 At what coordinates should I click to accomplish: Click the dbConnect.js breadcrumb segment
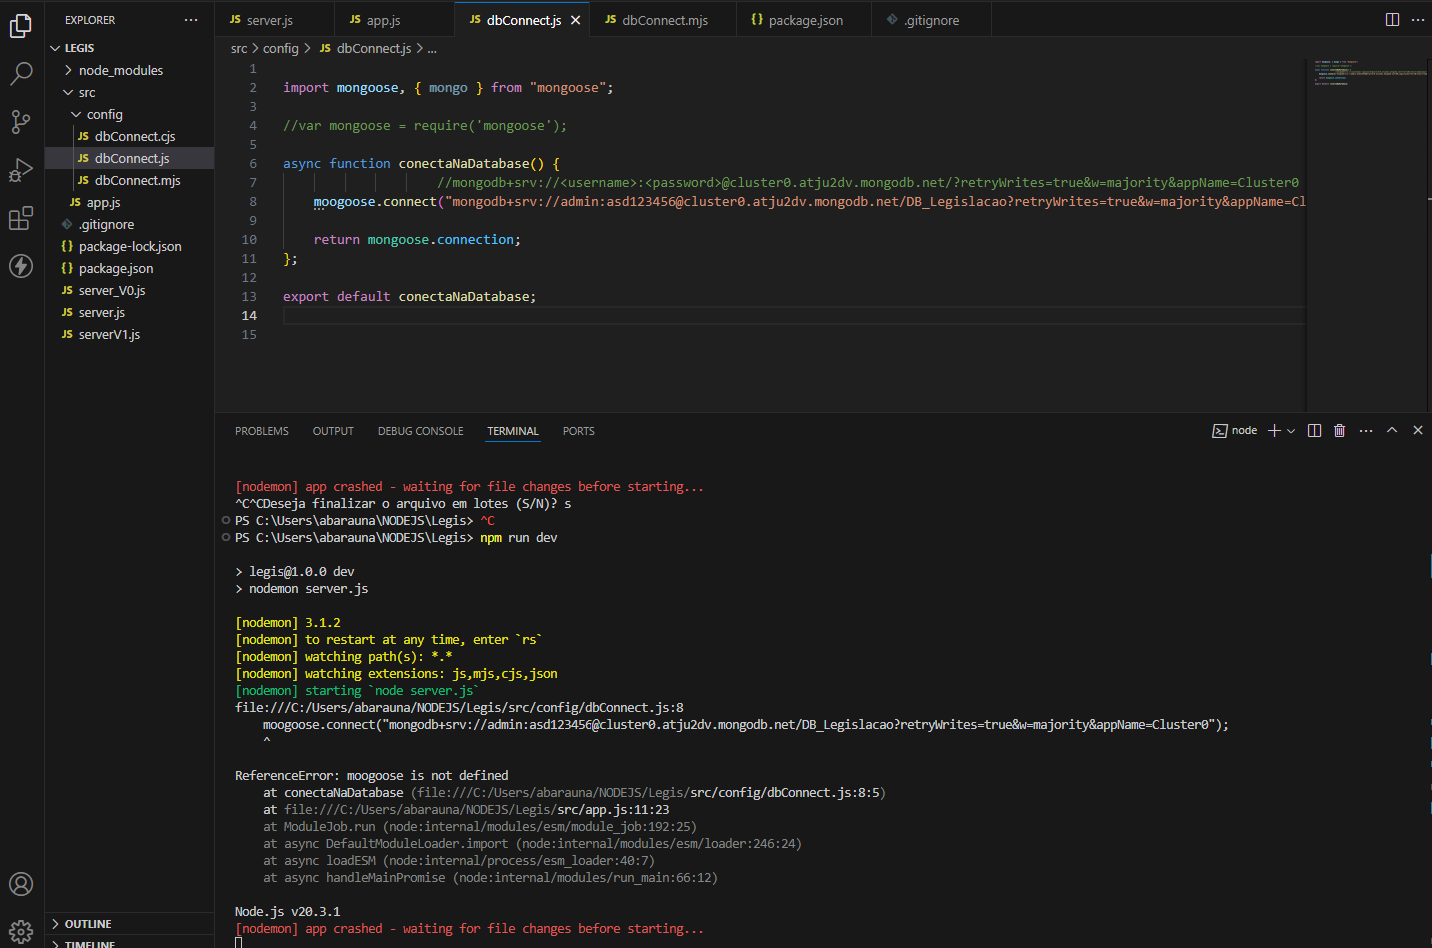click(x=365, y=48)
